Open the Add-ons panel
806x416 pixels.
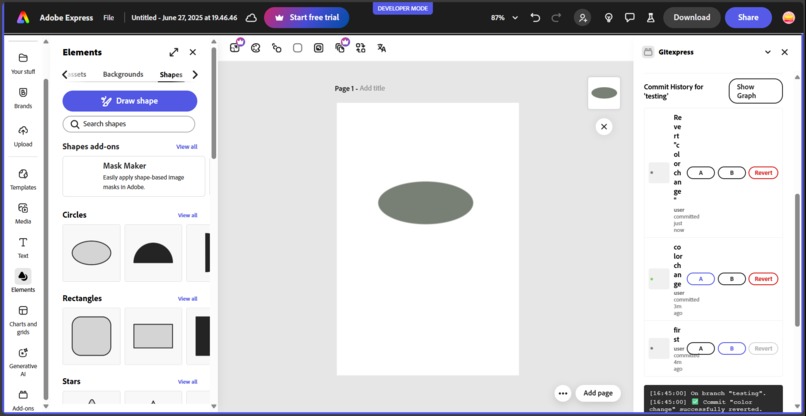pos(23,401)
